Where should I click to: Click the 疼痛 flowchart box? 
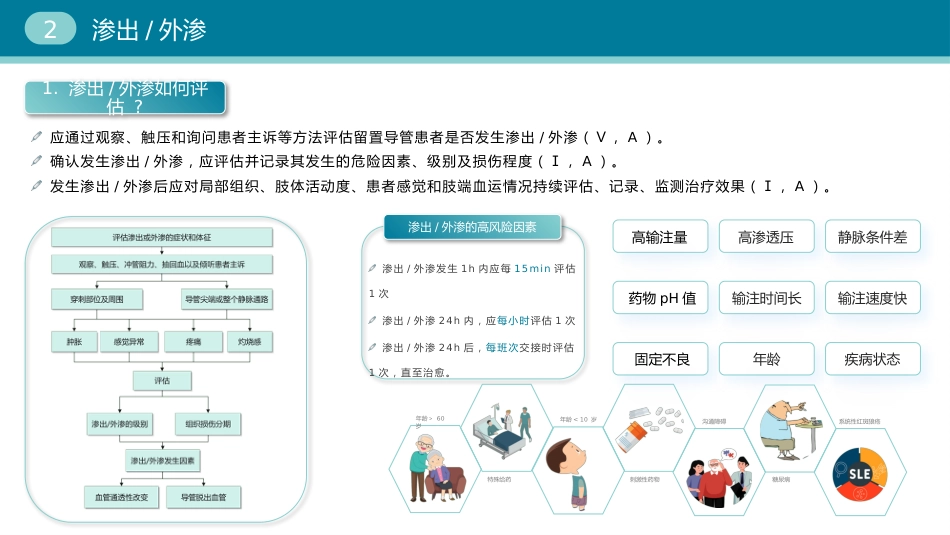(x=193, y=342)
